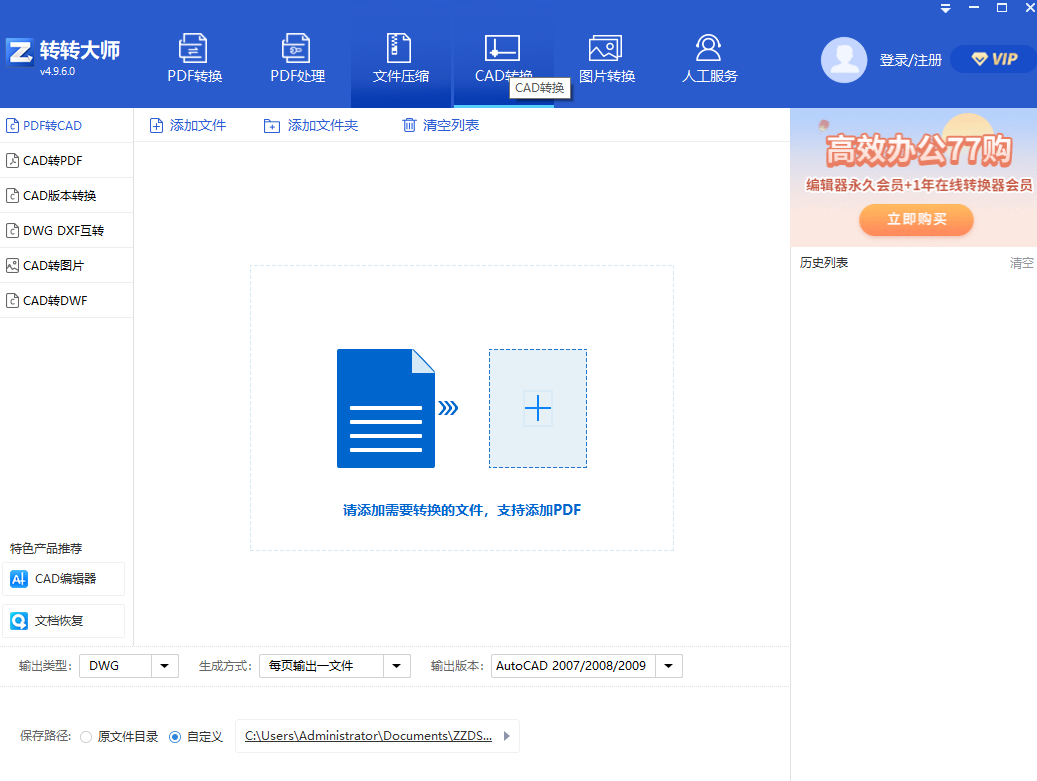
Task: Open the 文件压缩 module icon
Action: coord(399,48)
